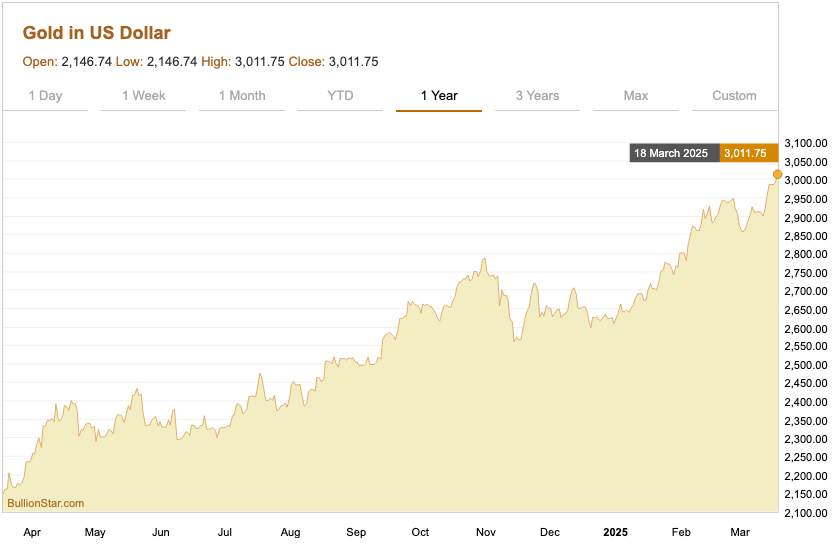Click the 2025 label on the x-axis
The height and width of the screenshot is (550, 836).
[615, 532]
